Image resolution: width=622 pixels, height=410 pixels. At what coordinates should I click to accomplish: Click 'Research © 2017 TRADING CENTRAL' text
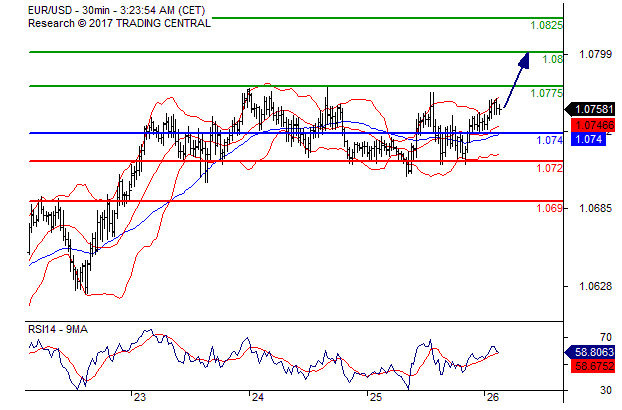119,23
